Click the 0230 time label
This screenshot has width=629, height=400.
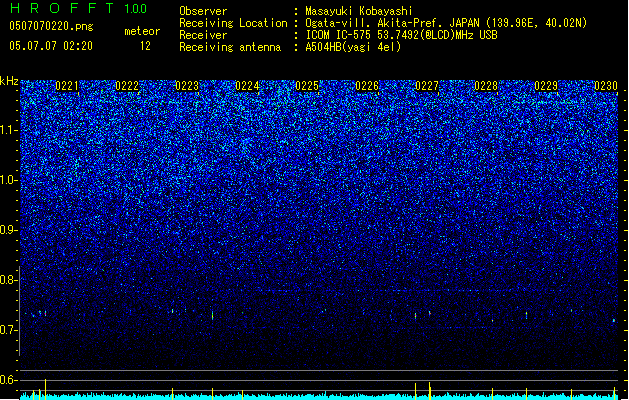[x=606, y=86]
